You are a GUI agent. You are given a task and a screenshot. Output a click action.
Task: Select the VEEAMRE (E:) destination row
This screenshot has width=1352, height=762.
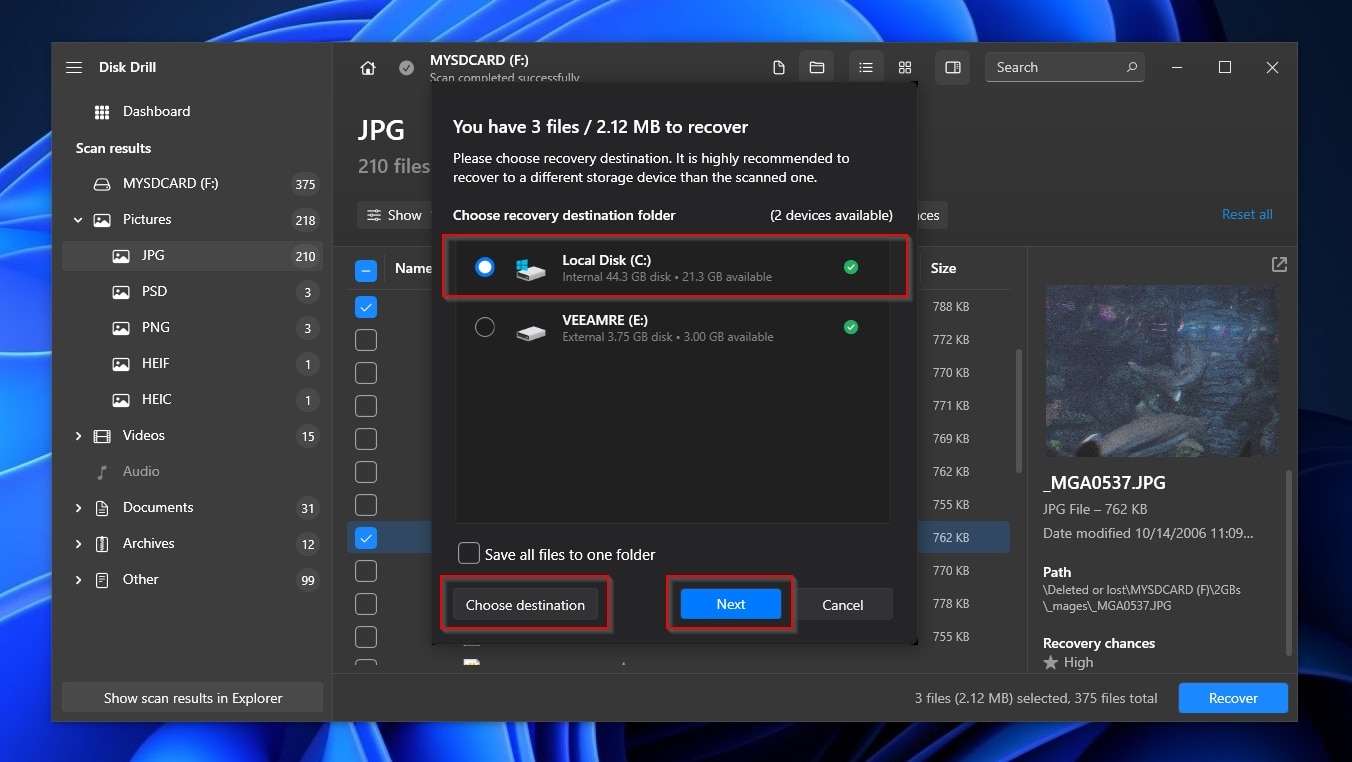pos(675,328)
